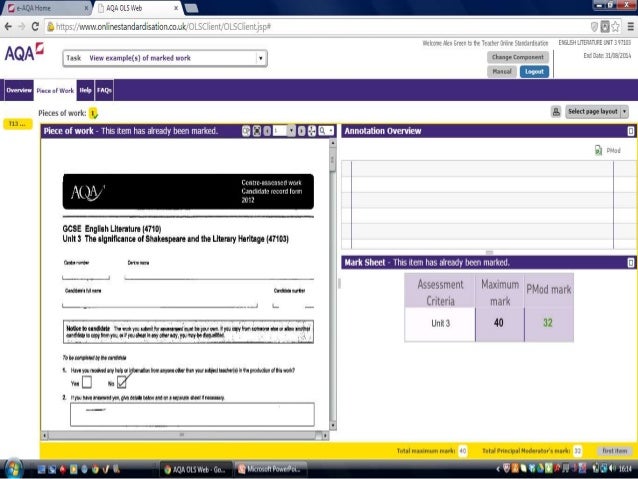Image resolution: width=638 pixels, height=479 pixels.
Task: Click document horizontal scrollbar left arrow
Action: (x=44, y=436)
